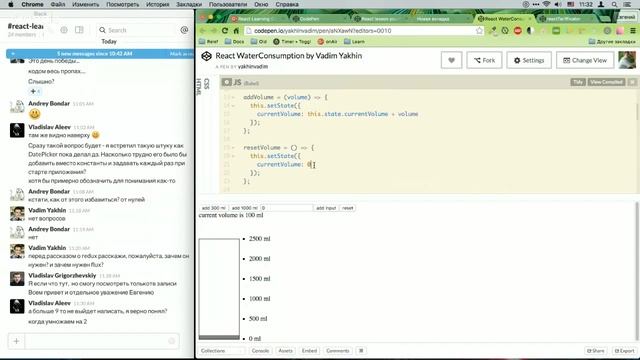Image resolution: width=640 pixels, height=360 pixels.
Task: Collapse fold arrow at addVolume line
Action: [233, 98]
